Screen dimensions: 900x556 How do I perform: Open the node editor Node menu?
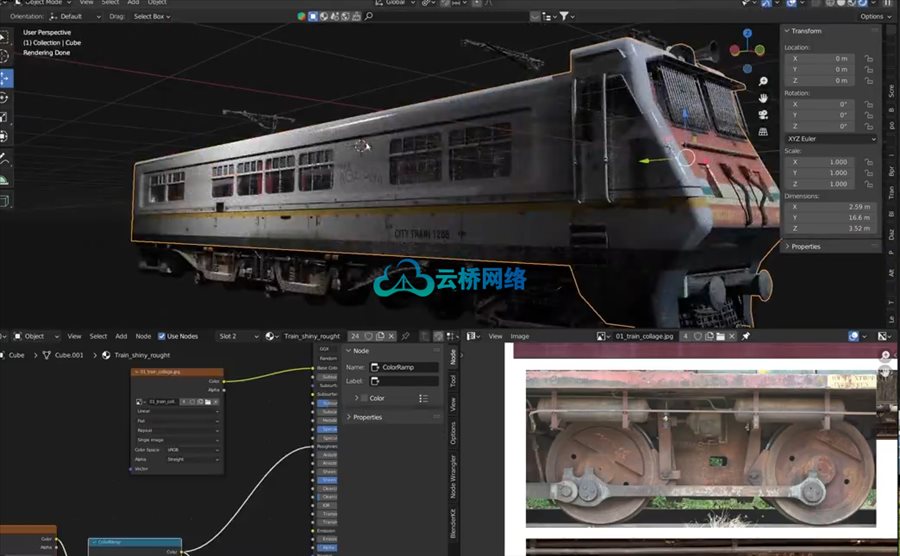point(143,336)
